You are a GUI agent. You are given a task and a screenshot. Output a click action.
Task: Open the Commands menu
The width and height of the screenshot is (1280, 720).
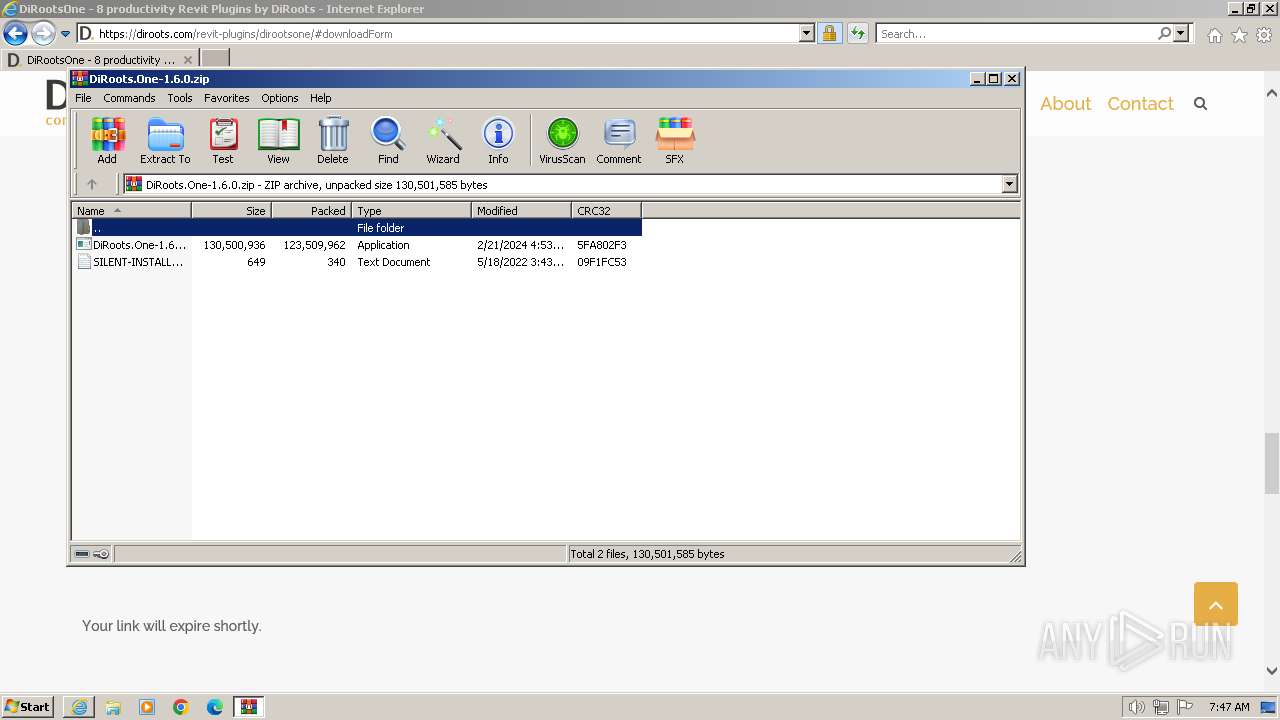pos(129,98)
